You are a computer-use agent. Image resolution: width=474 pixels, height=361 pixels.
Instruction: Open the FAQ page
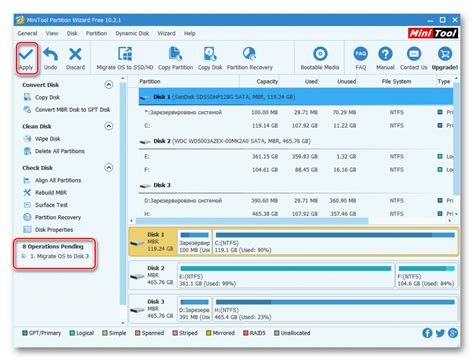(361, 58)
